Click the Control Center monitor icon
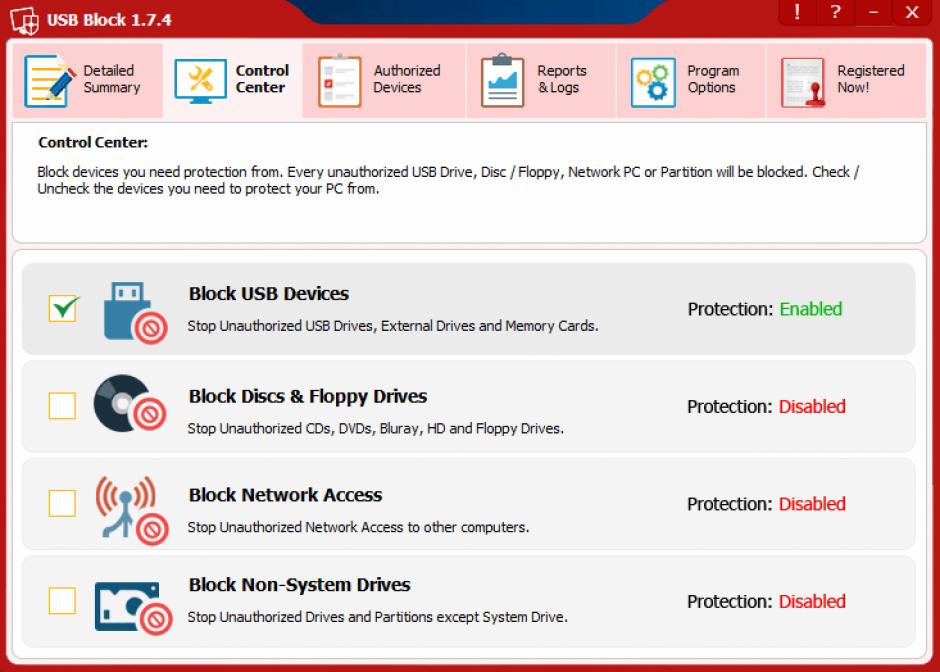This screenshot has width=940, height=672. [x=200, y=81]
